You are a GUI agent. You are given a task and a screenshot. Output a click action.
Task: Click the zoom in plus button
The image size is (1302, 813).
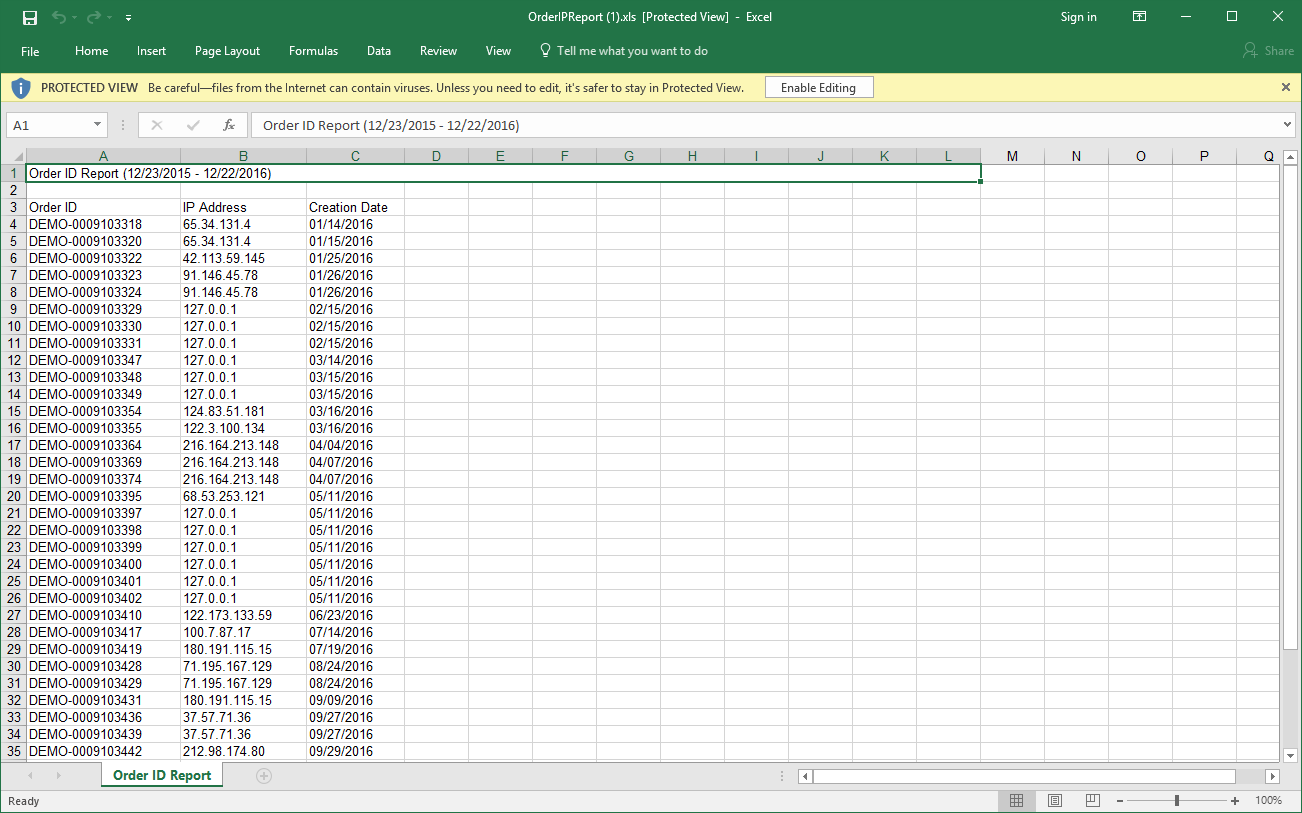pos(1235,801)
